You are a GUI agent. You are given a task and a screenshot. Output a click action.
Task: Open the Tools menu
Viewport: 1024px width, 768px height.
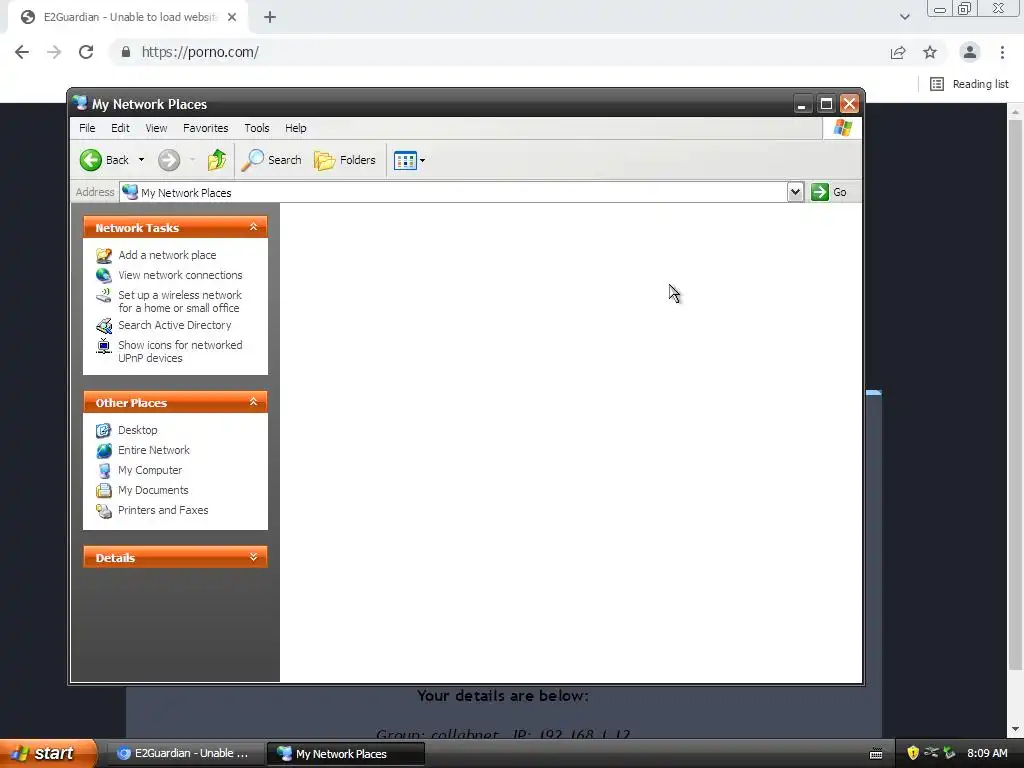coord(257,128)
